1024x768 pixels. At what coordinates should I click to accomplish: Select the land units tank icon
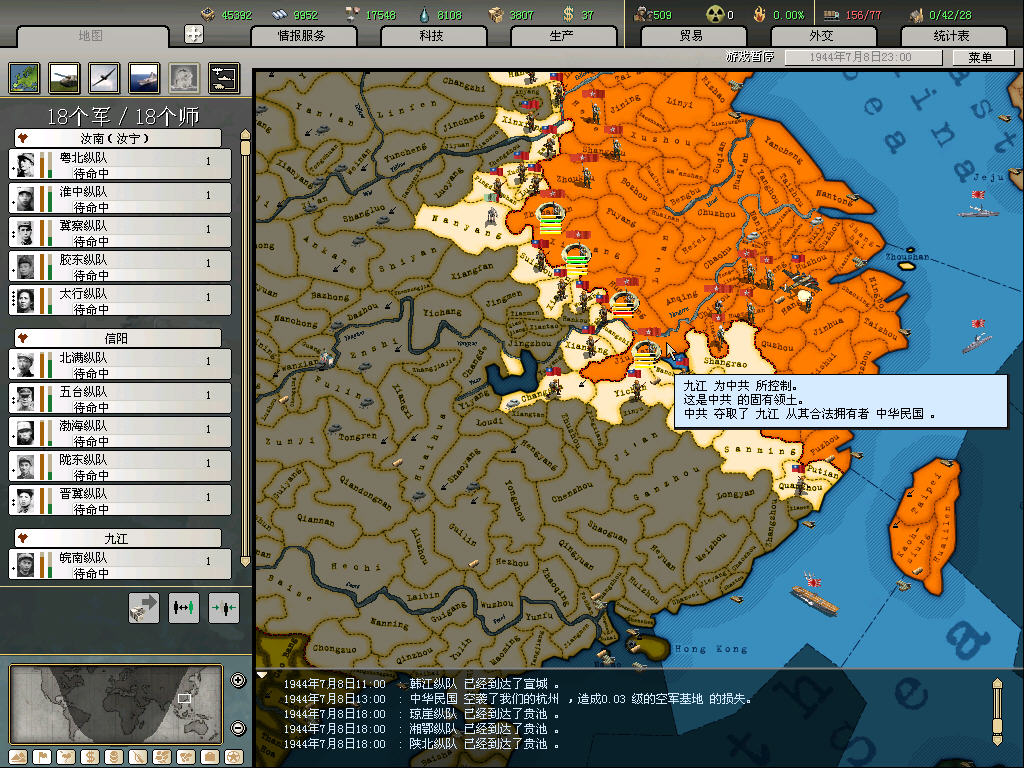pyautogui.click(x=63, y=77)
